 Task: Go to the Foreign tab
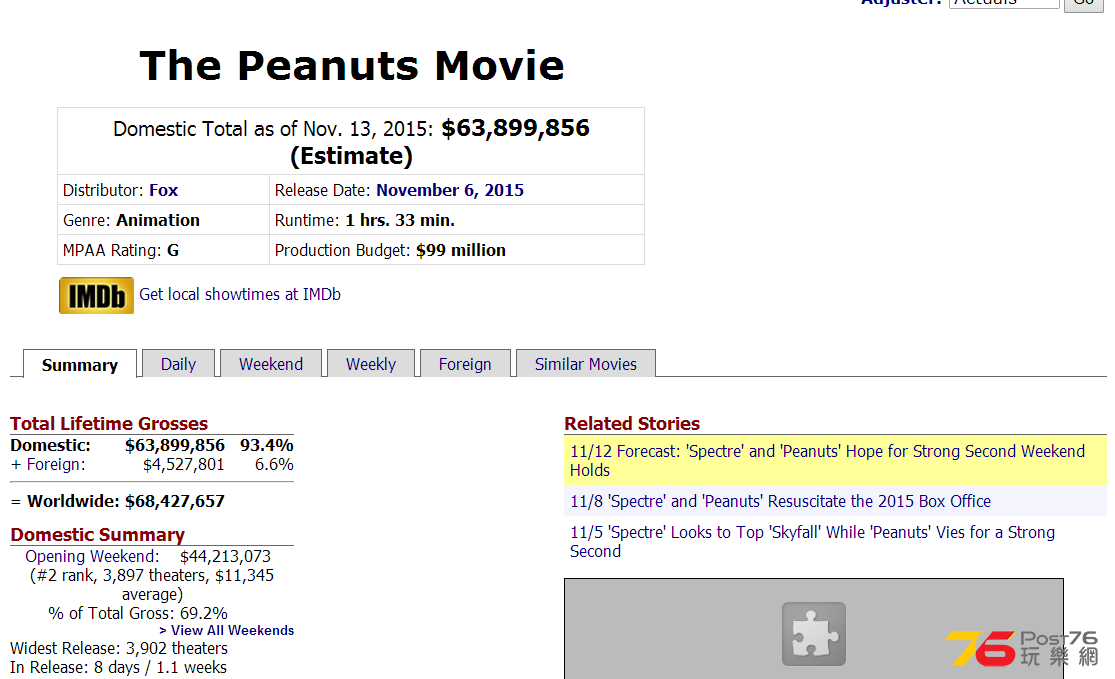tap(465, 364)
